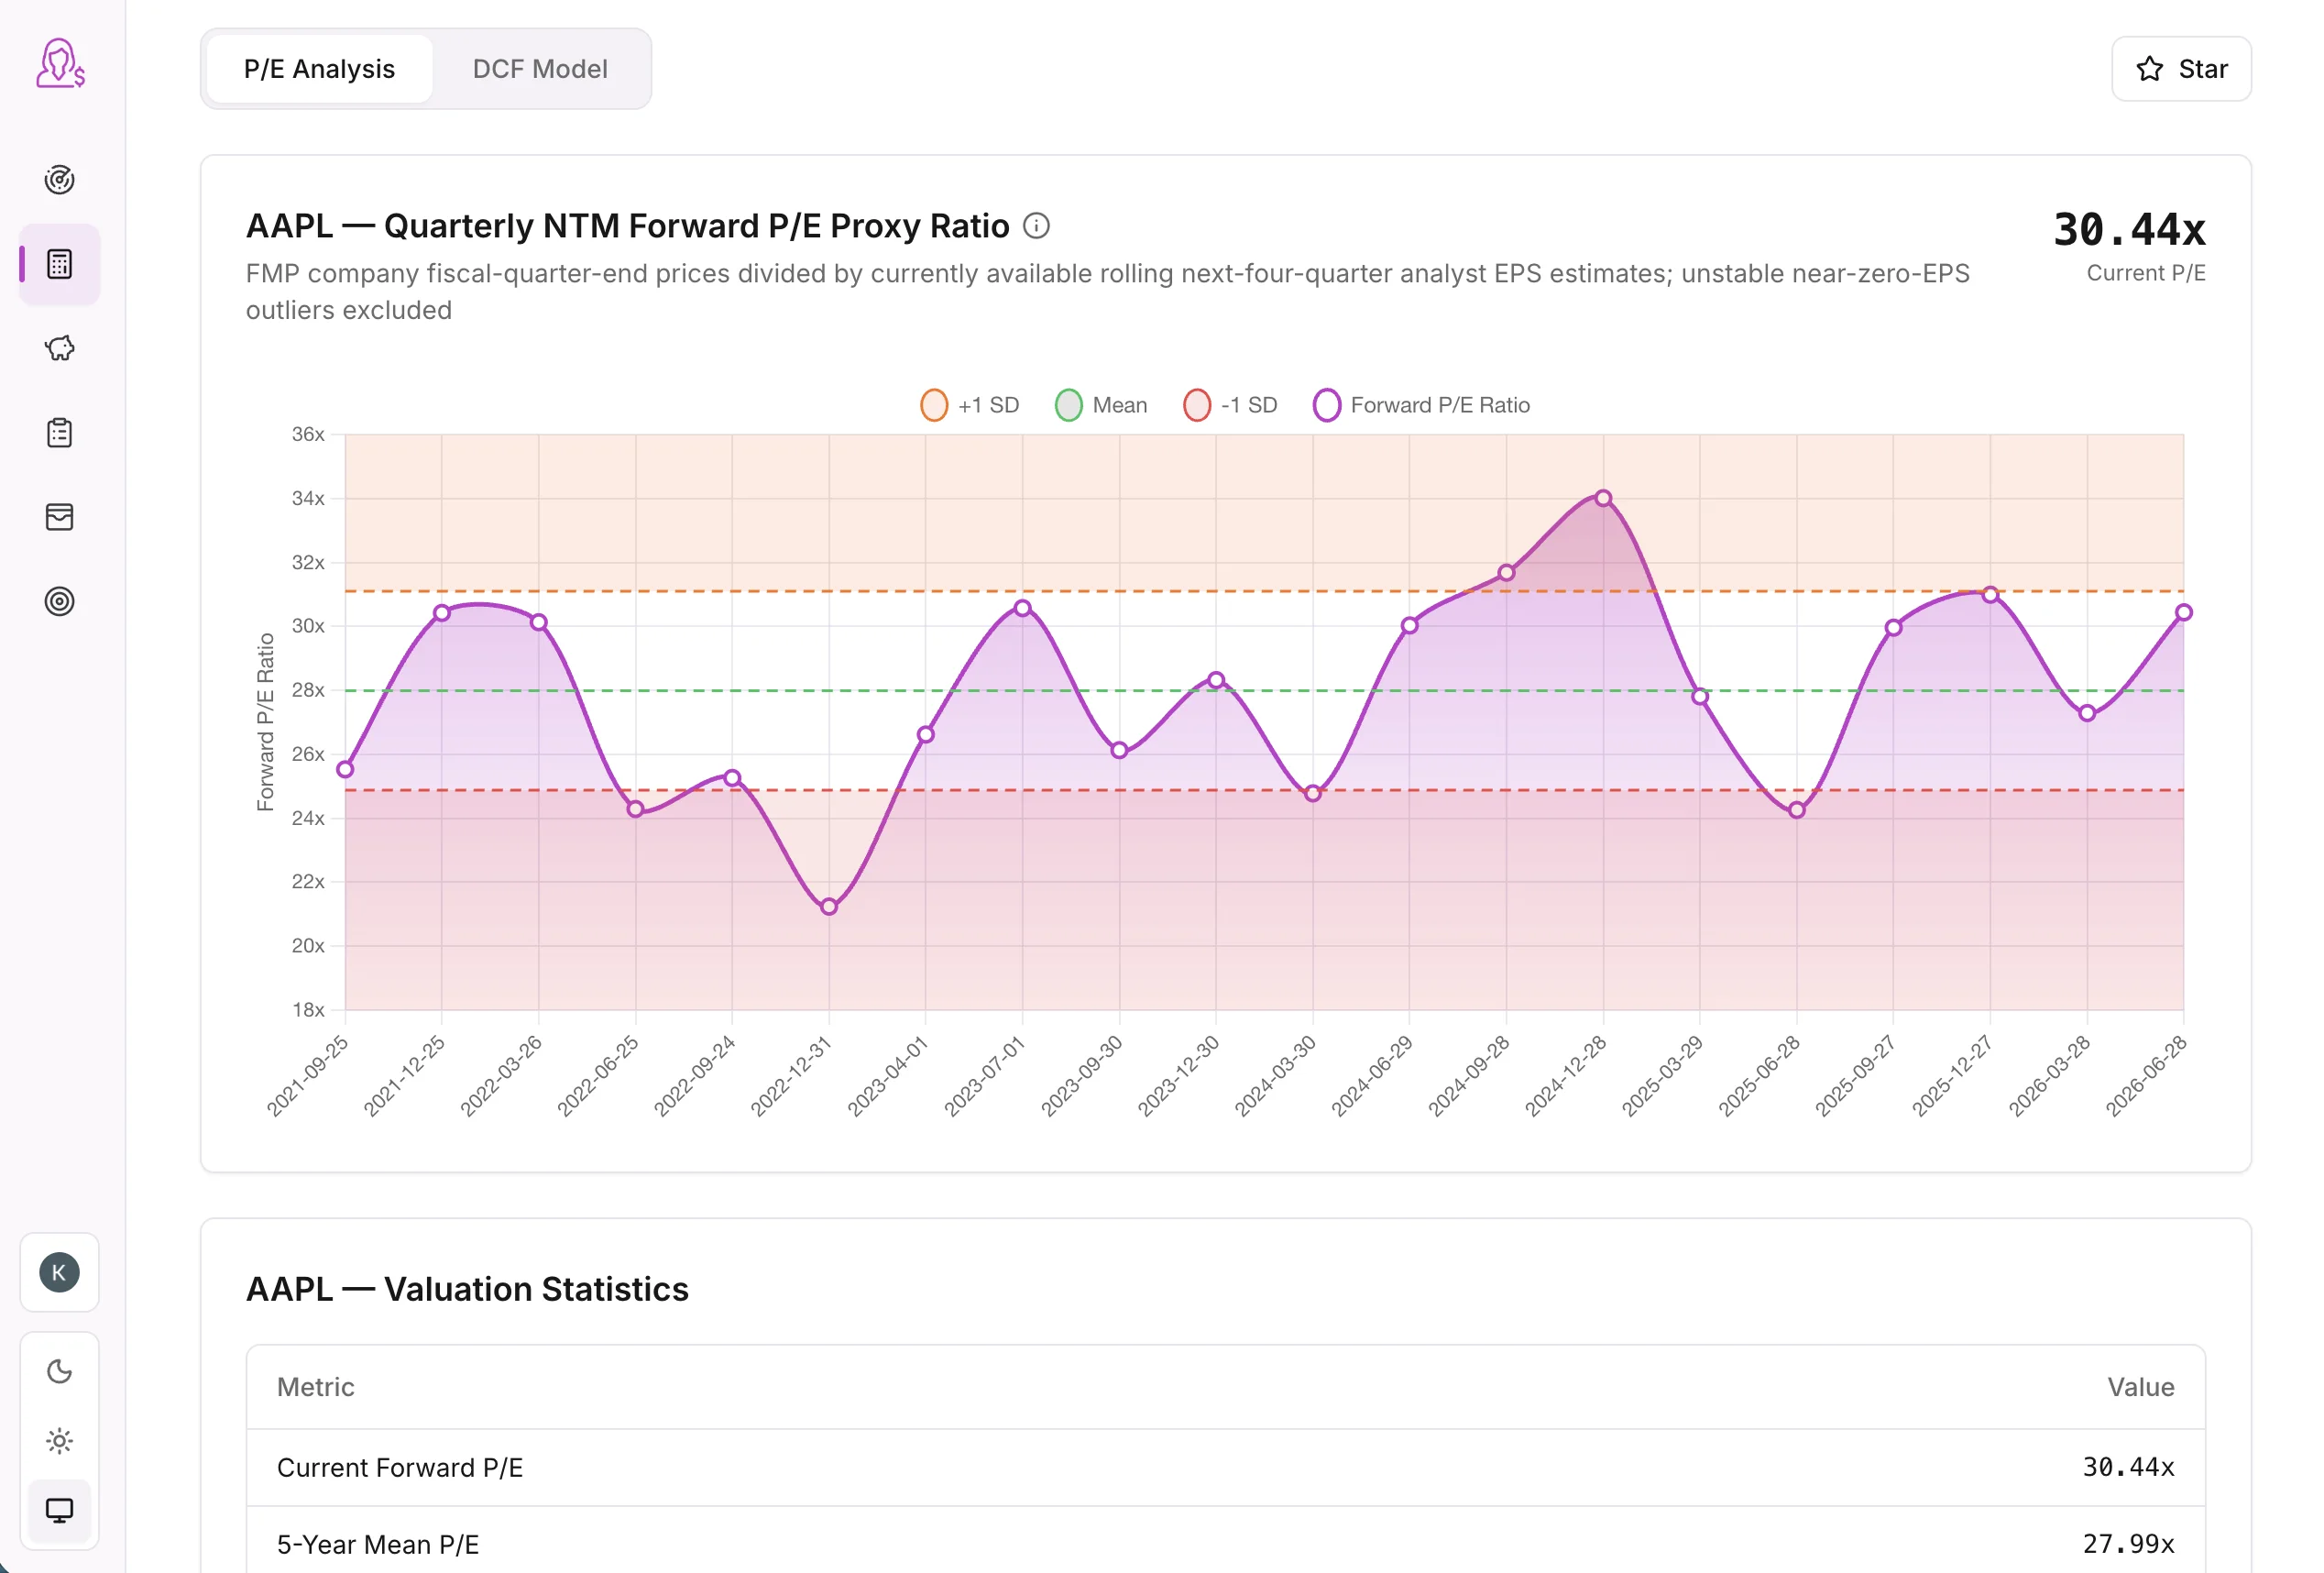Toggle the +1 SD legend series
The width and height of the screenshot is (2324, 1573).
point(970,405)
